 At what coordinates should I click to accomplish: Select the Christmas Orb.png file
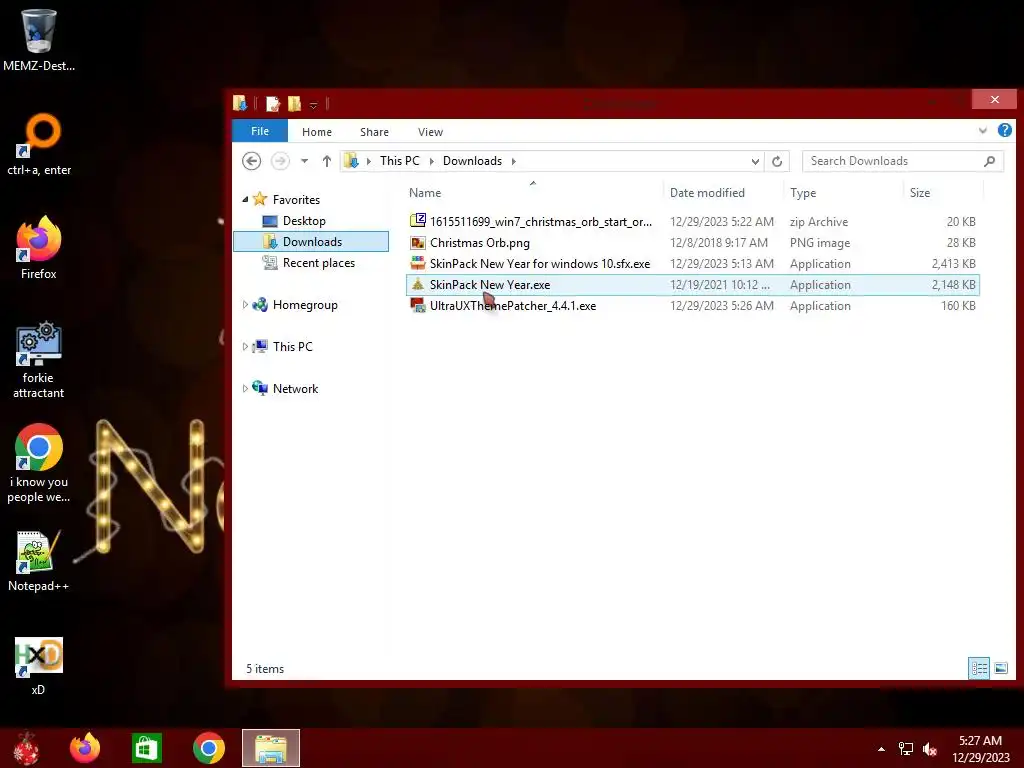click(692, 242)
